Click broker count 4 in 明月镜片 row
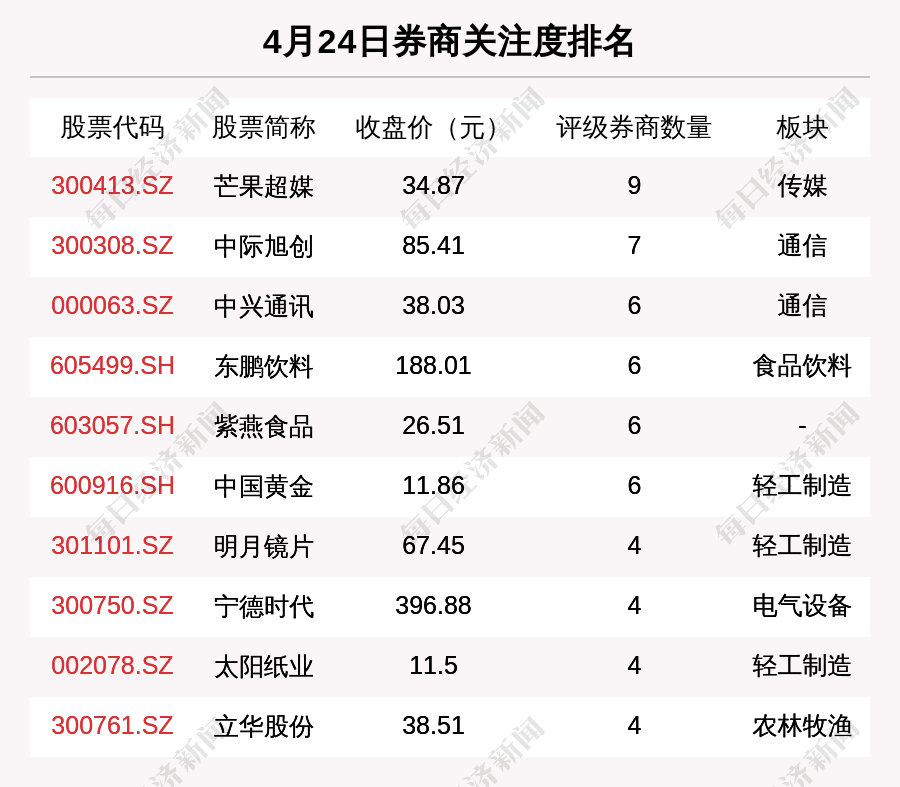The height and width of the screenshot is (787, 900). pos(634,545)
